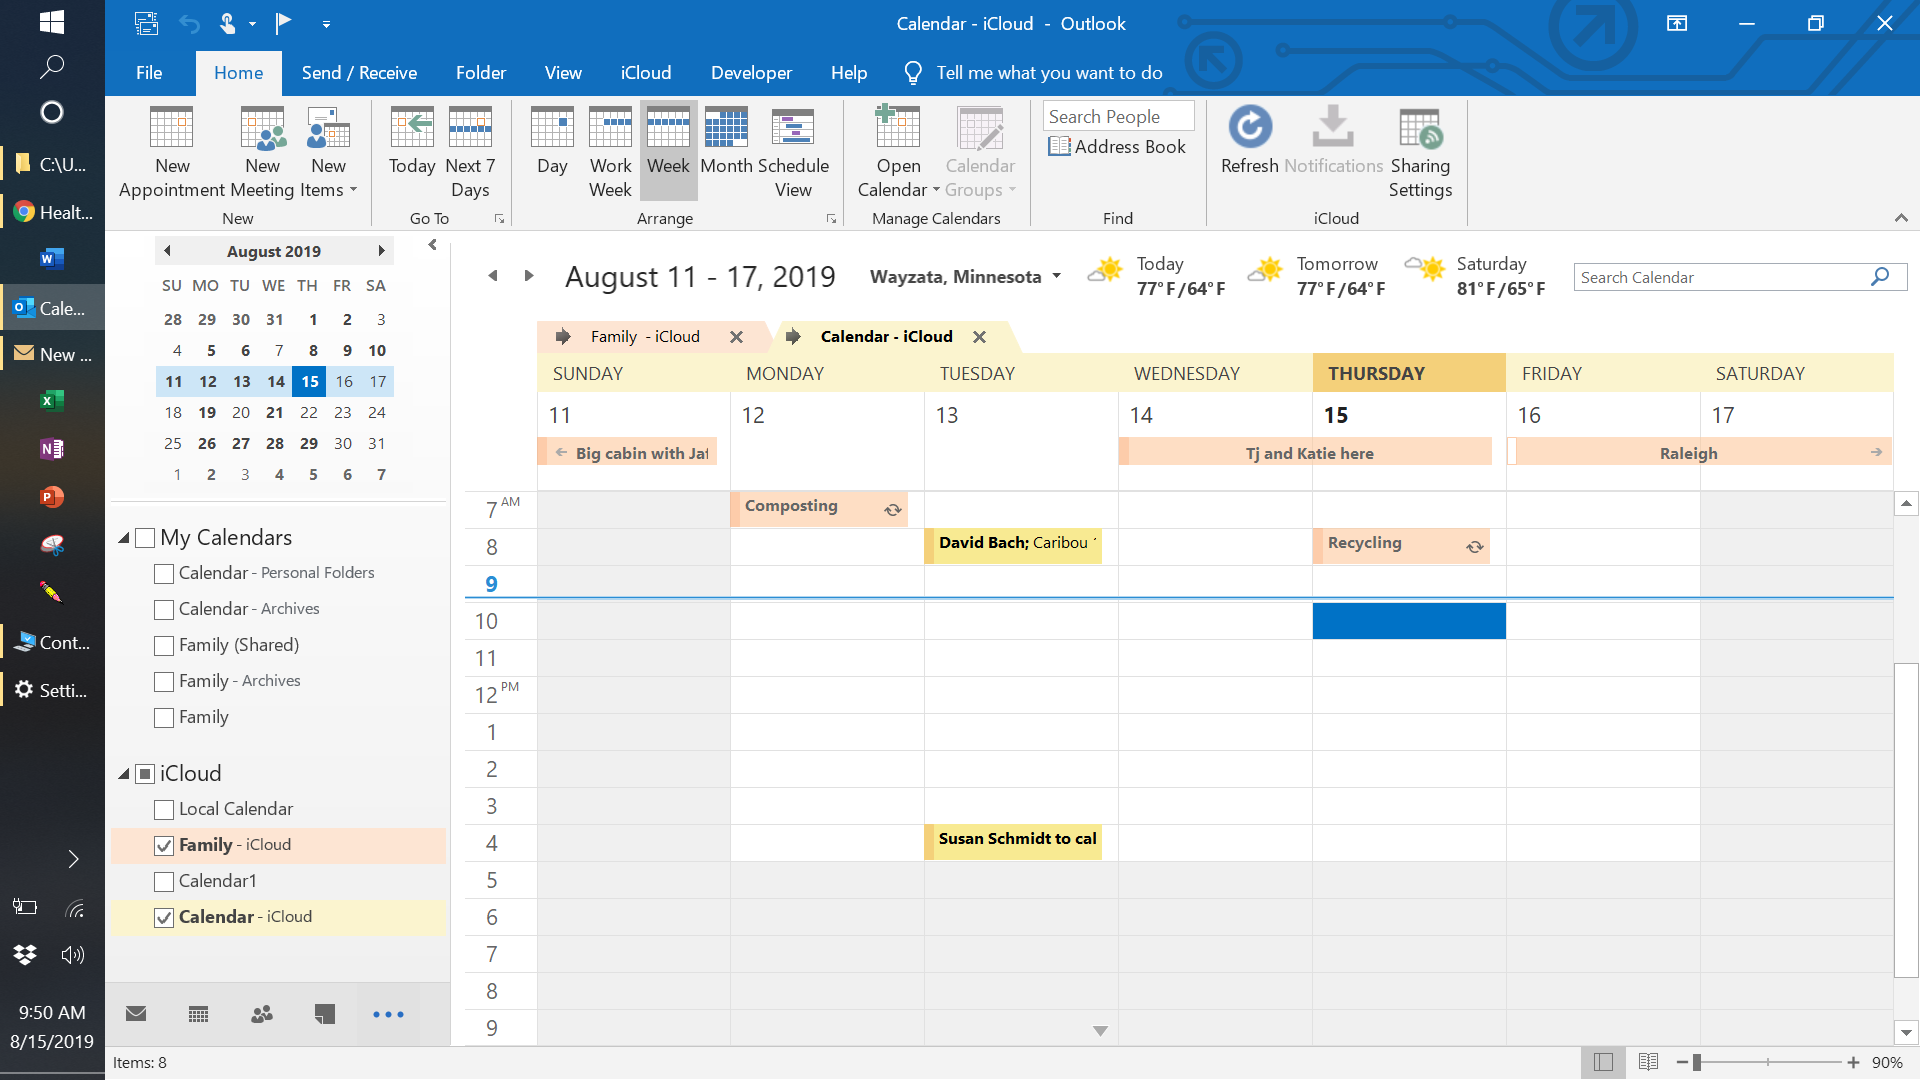Uncheck Calendar - iCloud calendar
Screen dimensions: 1920x1080
click(x=164, y=918)
